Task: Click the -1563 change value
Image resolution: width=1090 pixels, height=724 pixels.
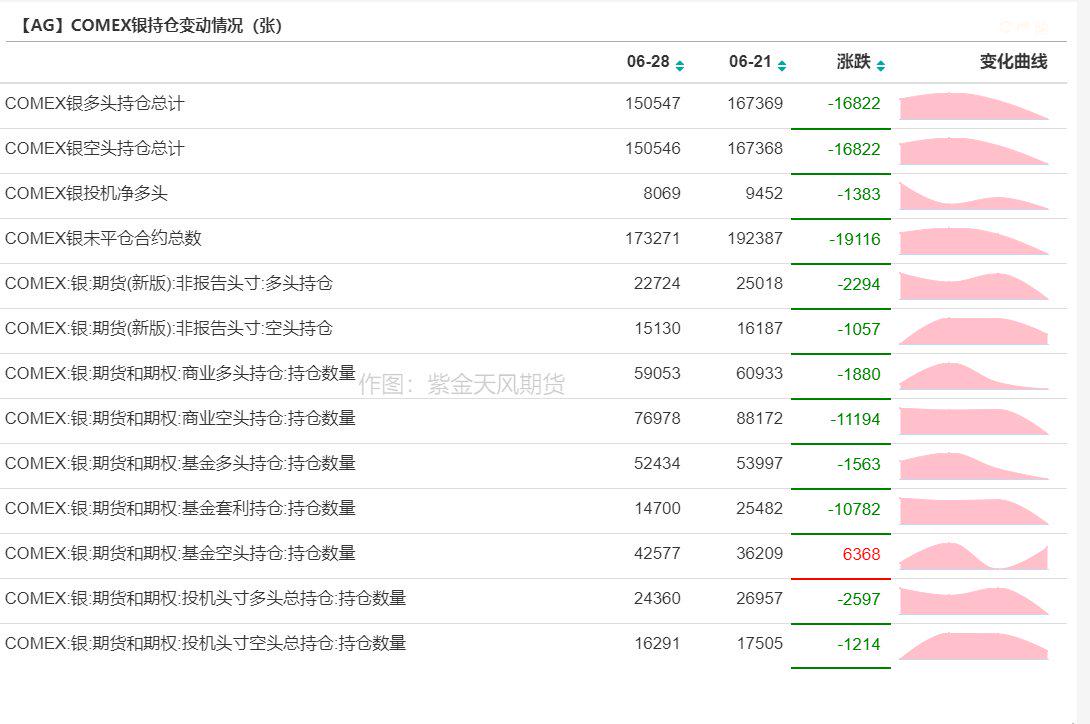Action: [x=859, y=464]
